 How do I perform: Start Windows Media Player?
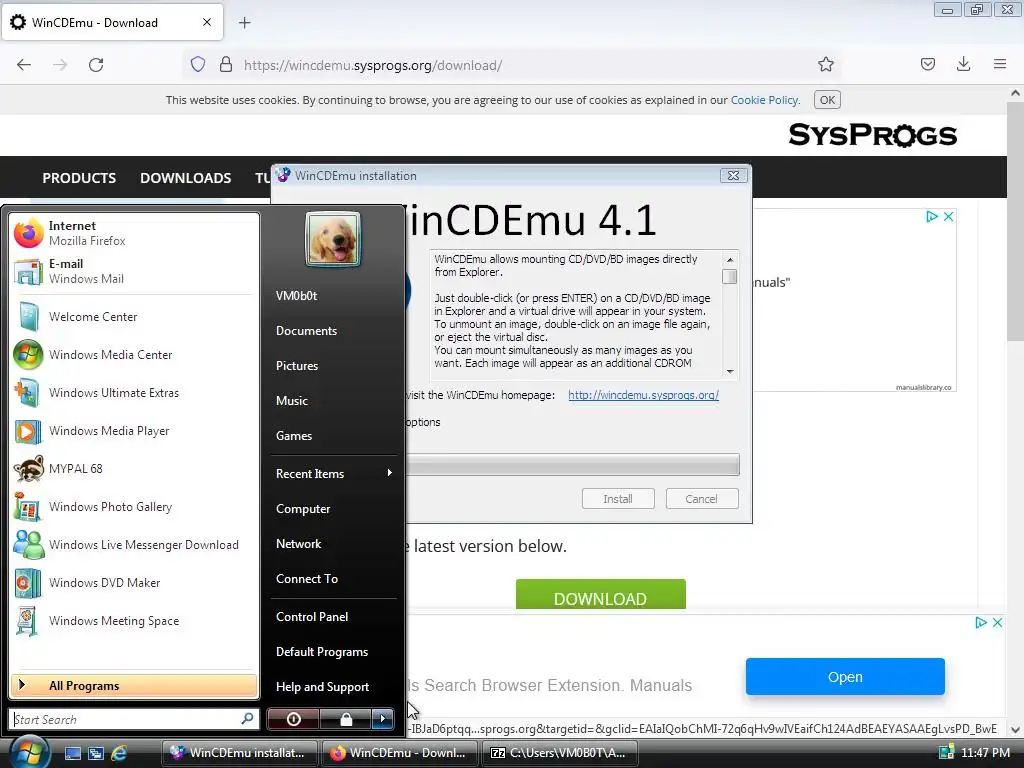click(x=134, y=431)
